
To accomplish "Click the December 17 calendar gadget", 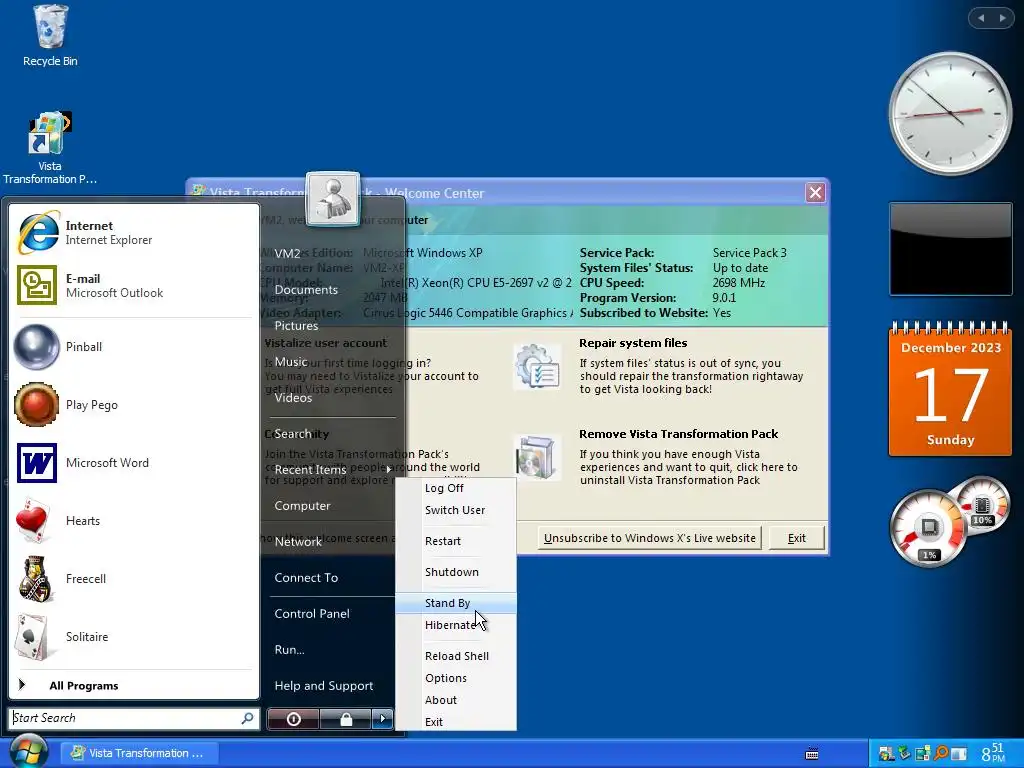I will (x=950, y=389).
